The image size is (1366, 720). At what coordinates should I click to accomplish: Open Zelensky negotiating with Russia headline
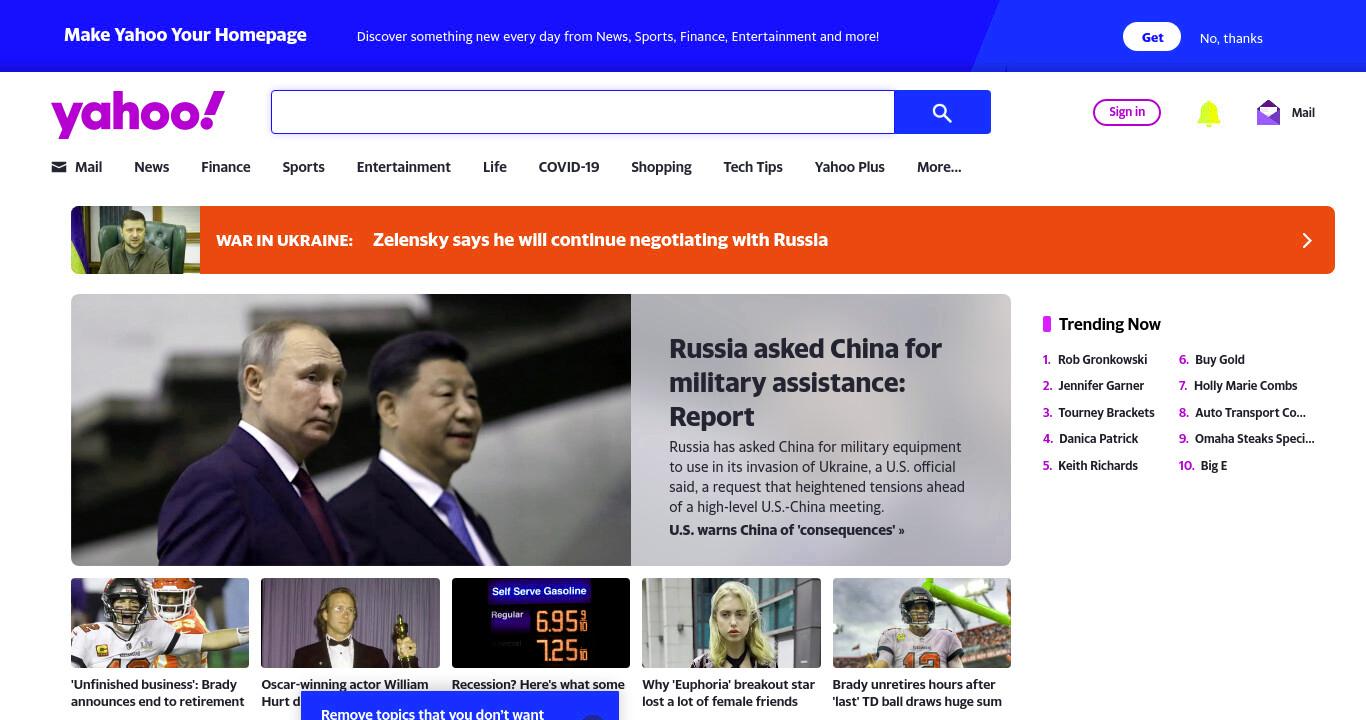coord(600,240)
